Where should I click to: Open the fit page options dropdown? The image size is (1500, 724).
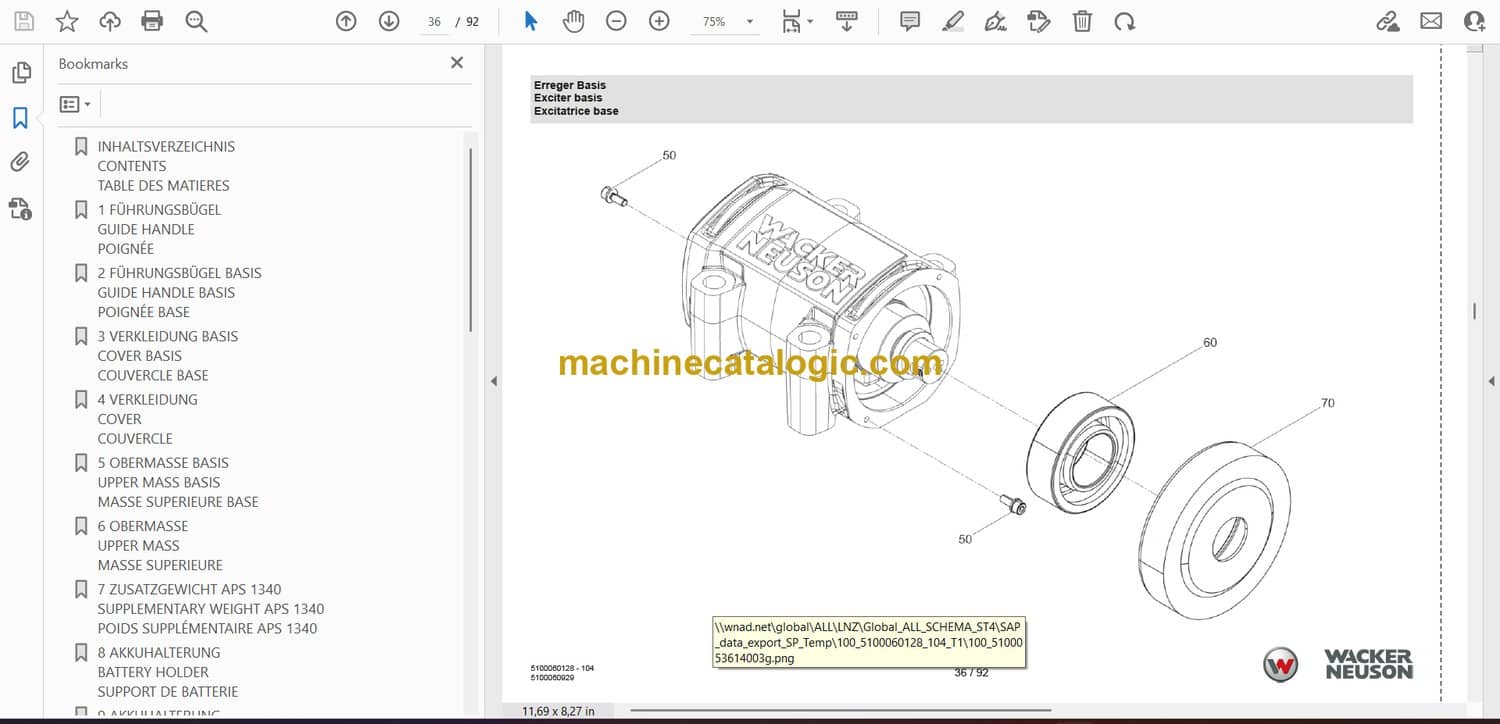pyautogui.click(x=797, y=21)
